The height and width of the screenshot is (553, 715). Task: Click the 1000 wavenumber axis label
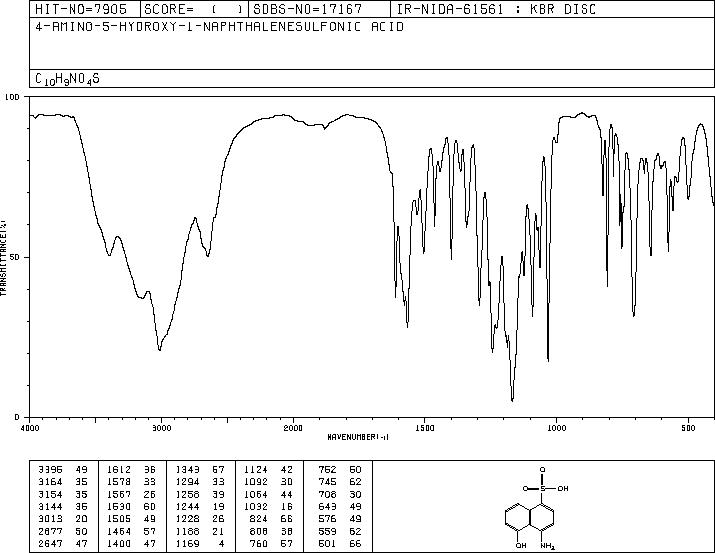coord(556,428)
